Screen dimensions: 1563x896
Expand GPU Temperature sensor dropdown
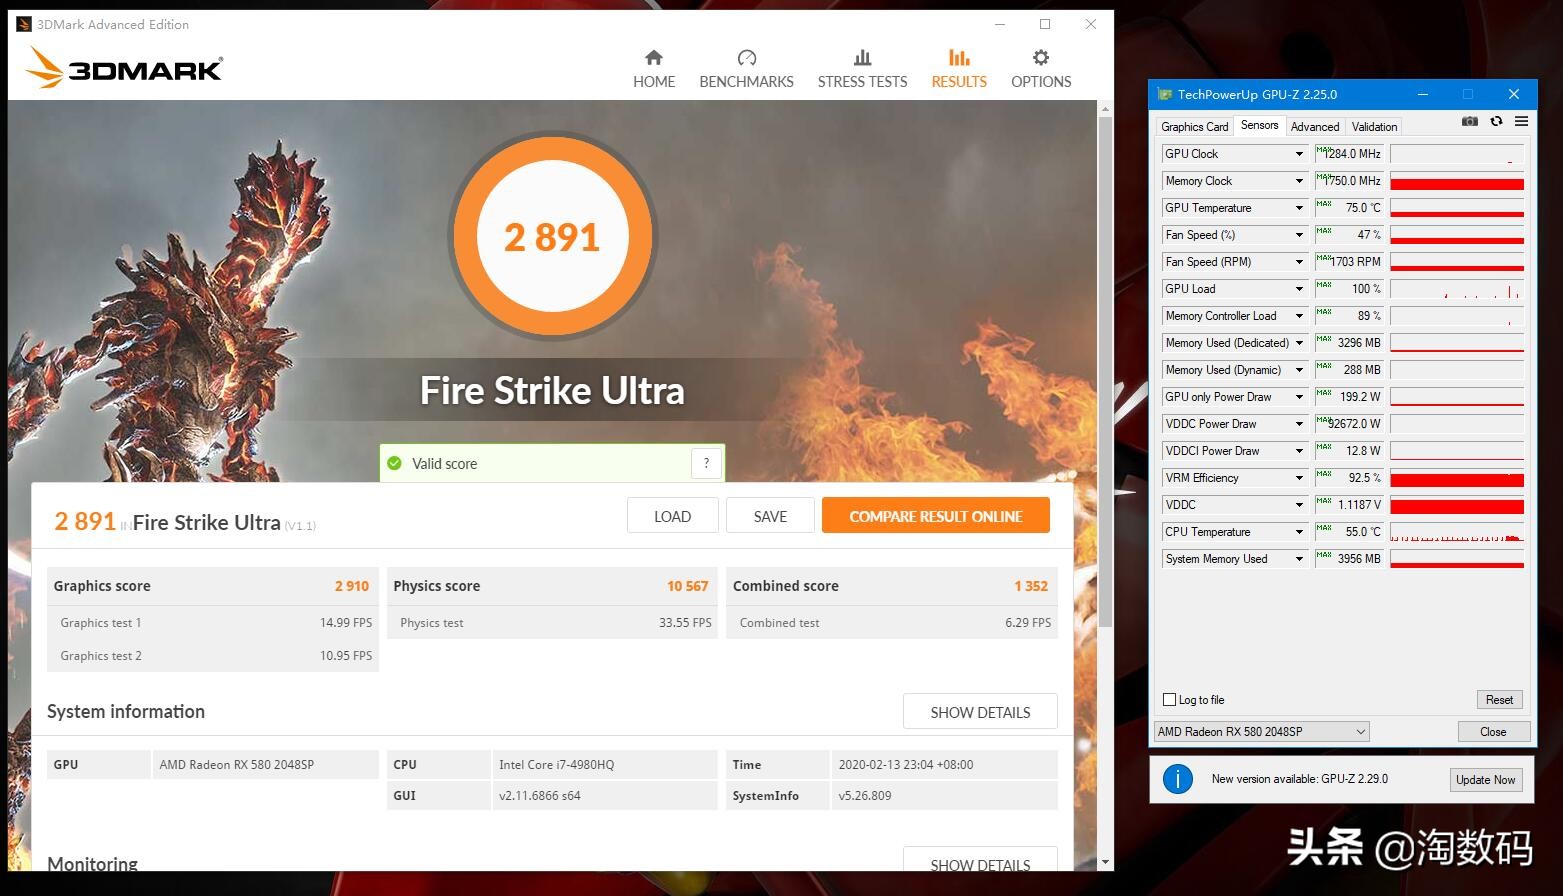[1299, 208]
